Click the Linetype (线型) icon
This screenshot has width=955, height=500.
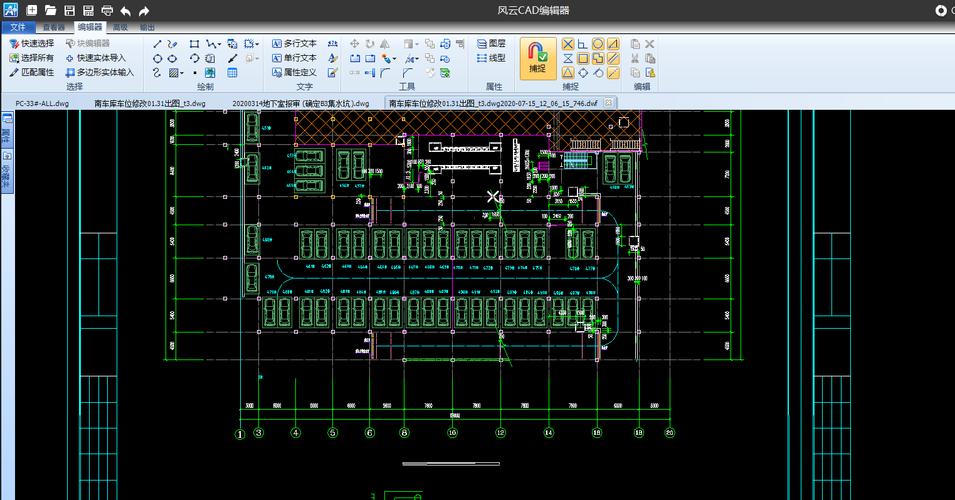point(490,58)
